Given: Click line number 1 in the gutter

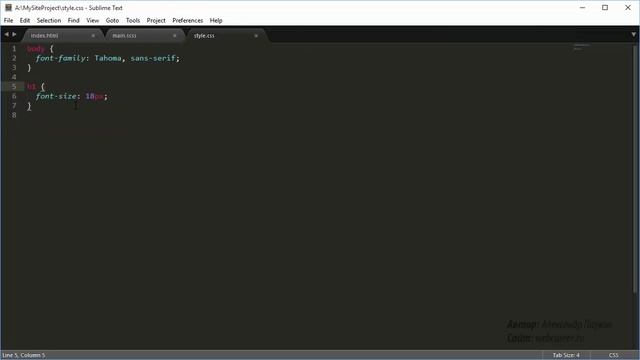Looking at the screenshot, I should point(14,49).
